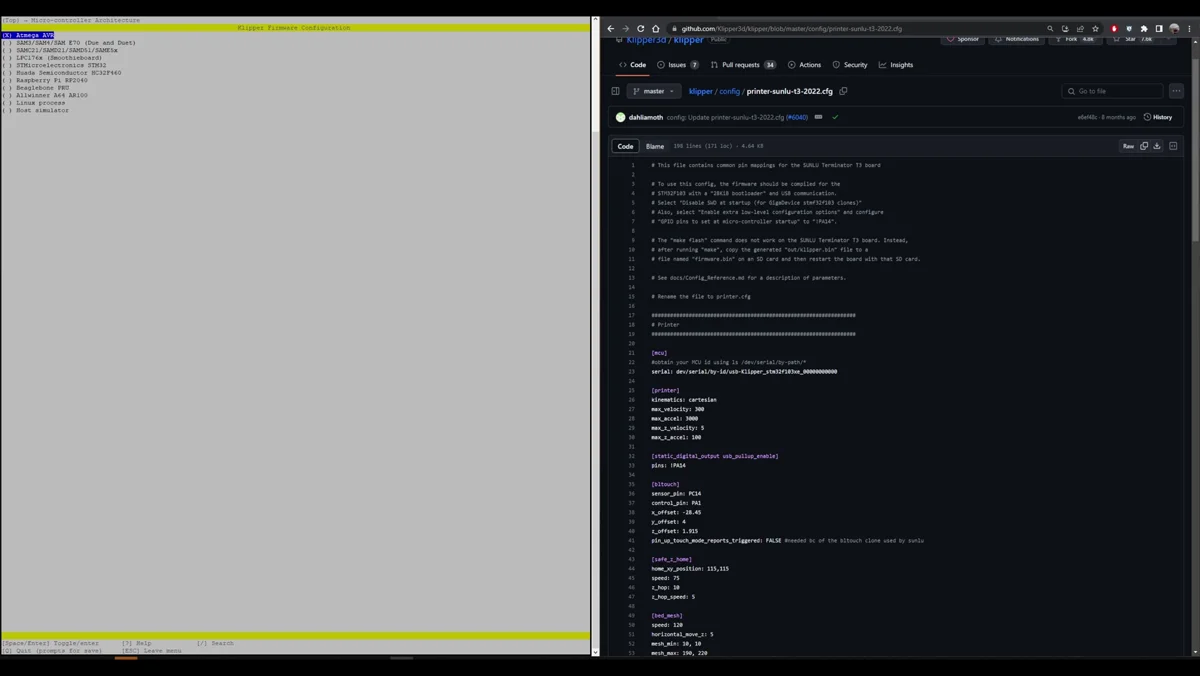Switch to Blame view
1200x676 pixels.
(x=655, y=146)
